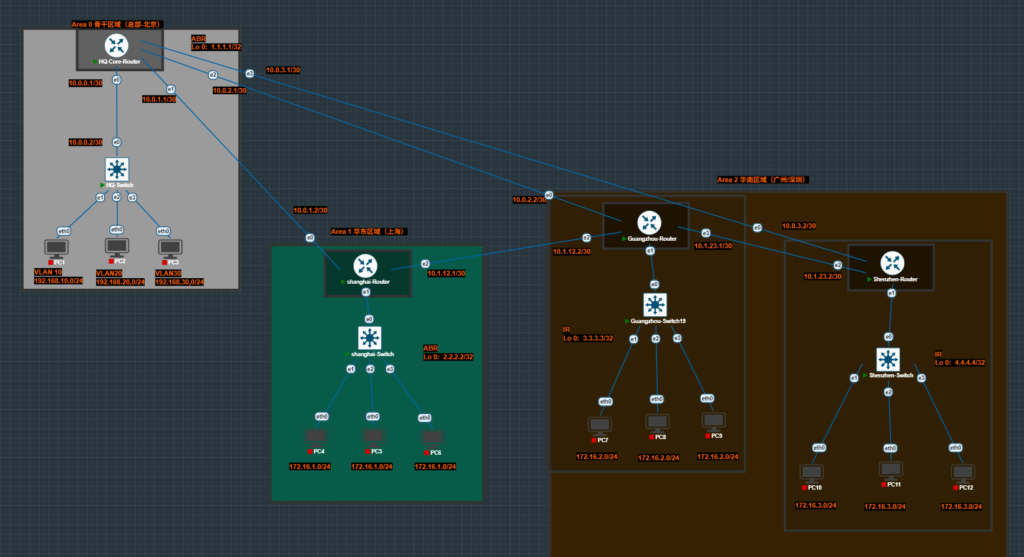Select the PC5 host icon

[373, 436]
